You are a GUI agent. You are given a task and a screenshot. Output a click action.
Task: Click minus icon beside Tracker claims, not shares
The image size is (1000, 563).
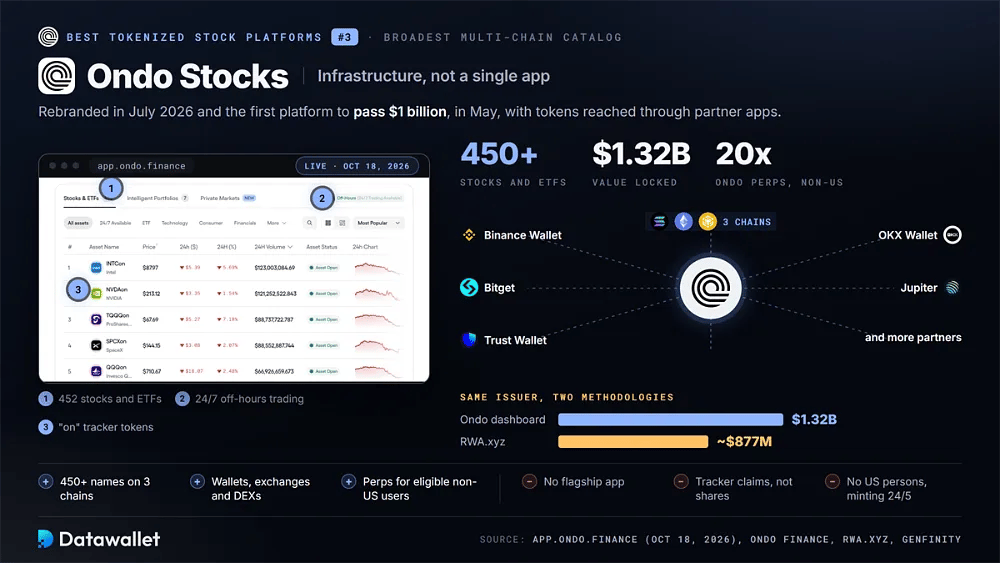coord(681,482)
